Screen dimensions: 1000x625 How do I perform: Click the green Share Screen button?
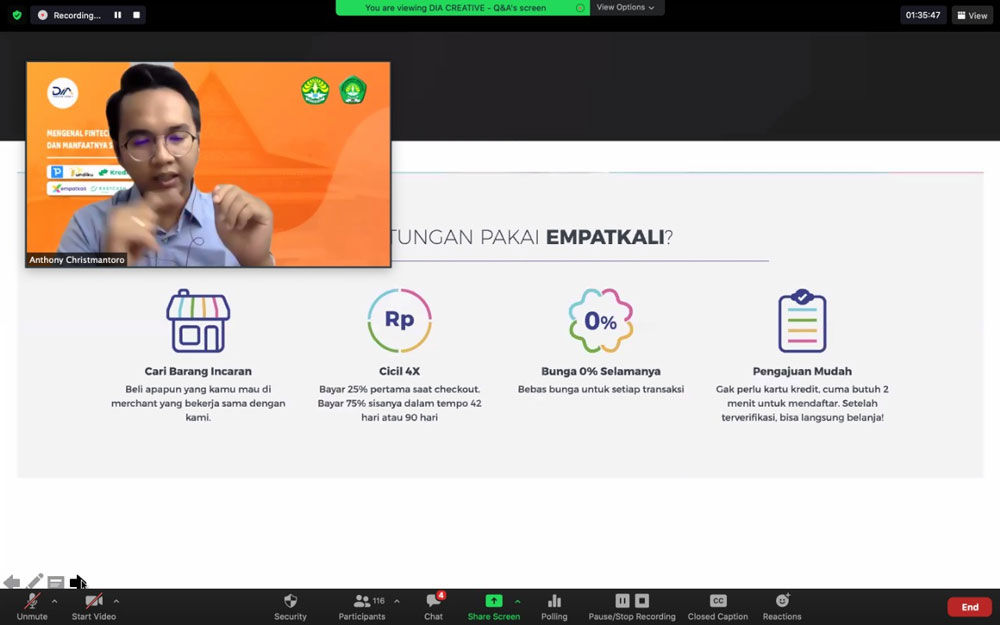pyautogui.click(x=494, y=607)
